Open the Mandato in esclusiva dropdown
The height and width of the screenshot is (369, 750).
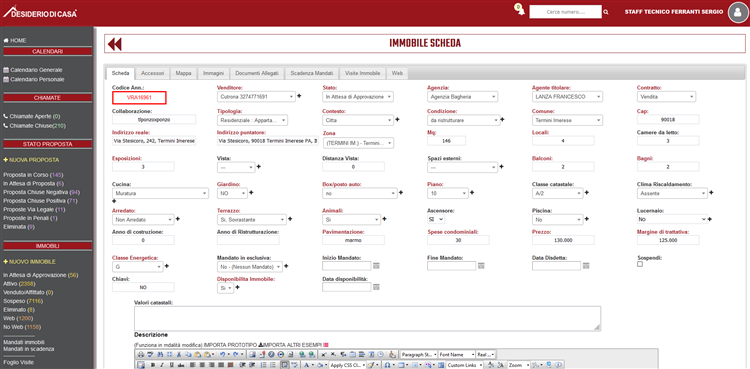[x=250, y=266]
